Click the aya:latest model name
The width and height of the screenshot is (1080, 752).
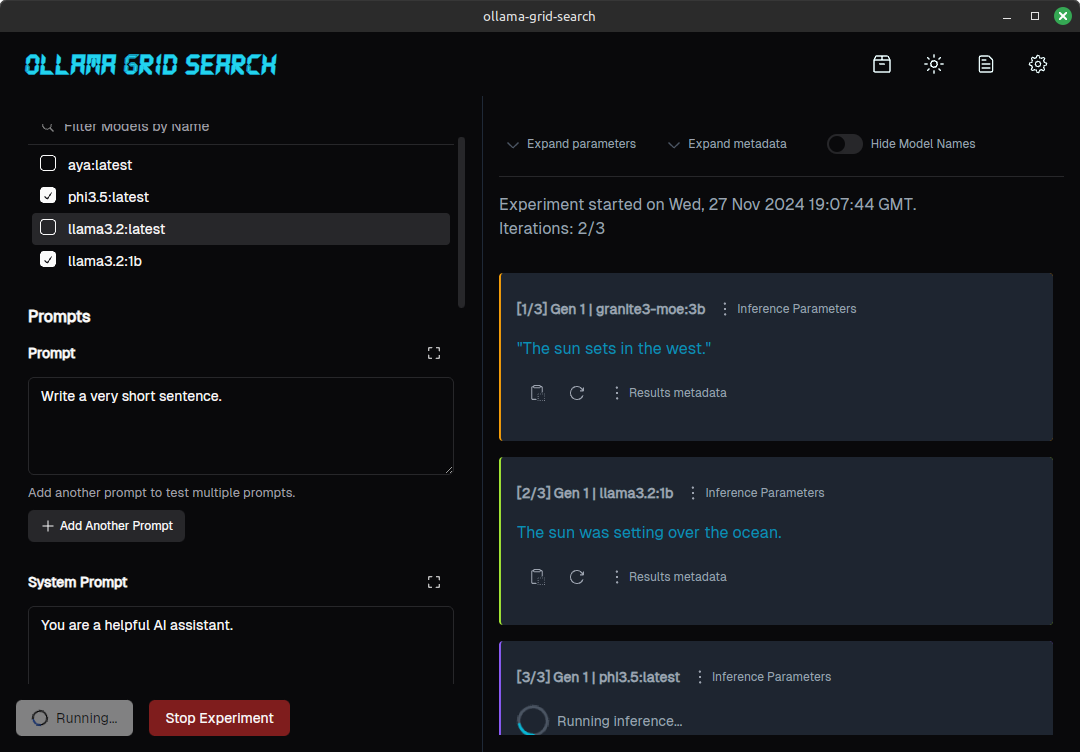pyautogui.click(x=100, y=165)
